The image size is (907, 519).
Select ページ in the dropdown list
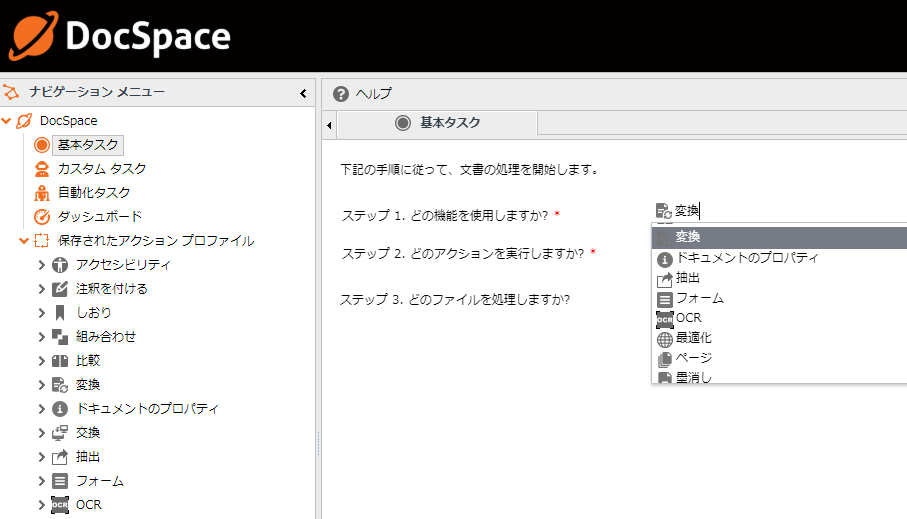pyautogui.click(x=779, y=358)
